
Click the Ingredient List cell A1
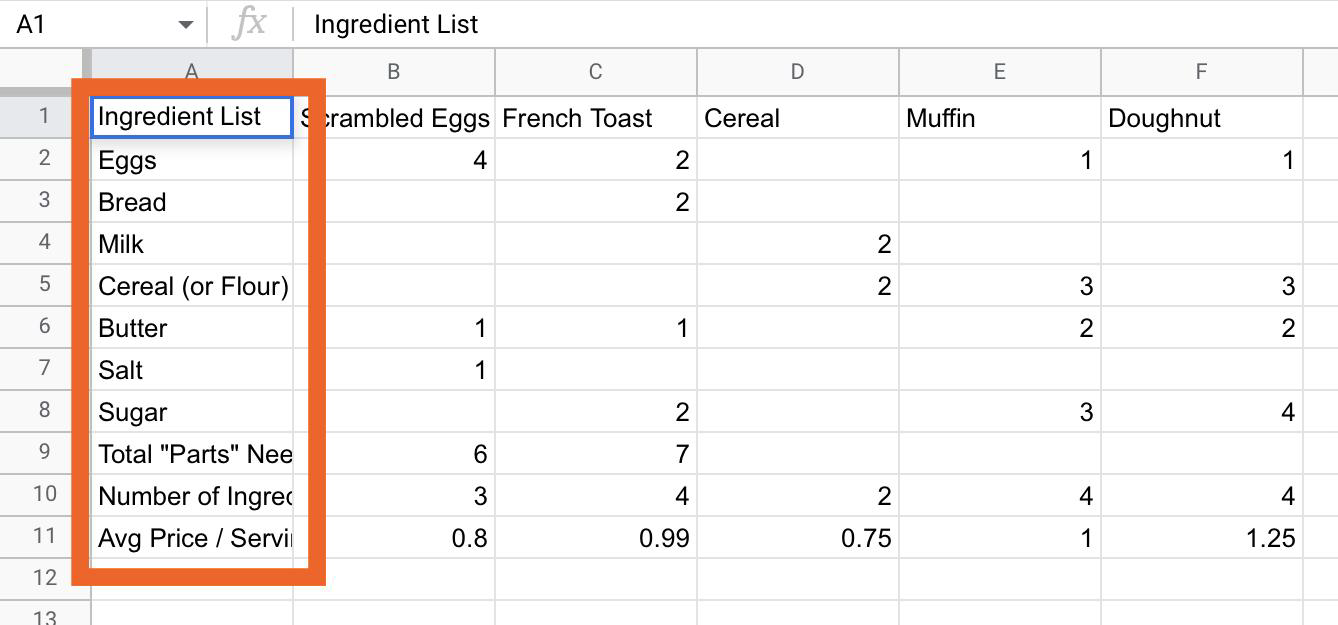click(x=192, y=117)
